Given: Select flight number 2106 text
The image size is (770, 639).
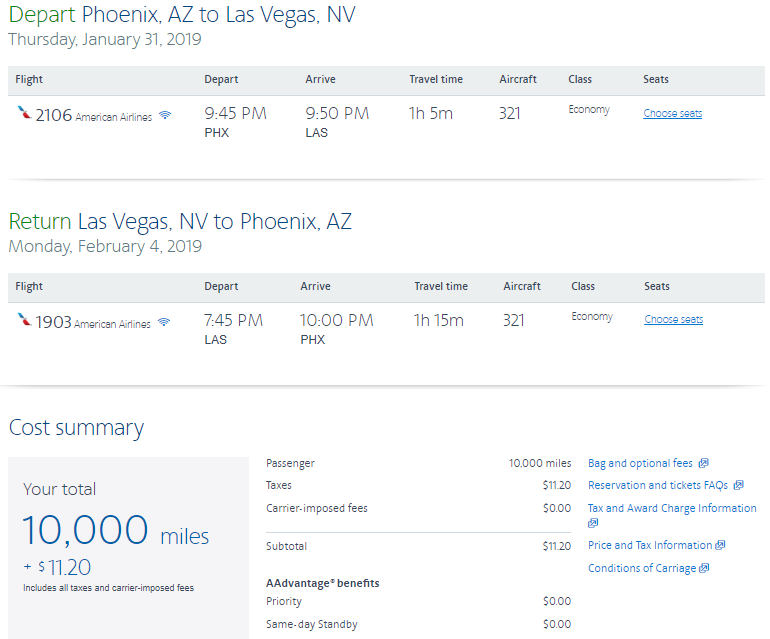Looking at the screenshot, I should (54, 115).
